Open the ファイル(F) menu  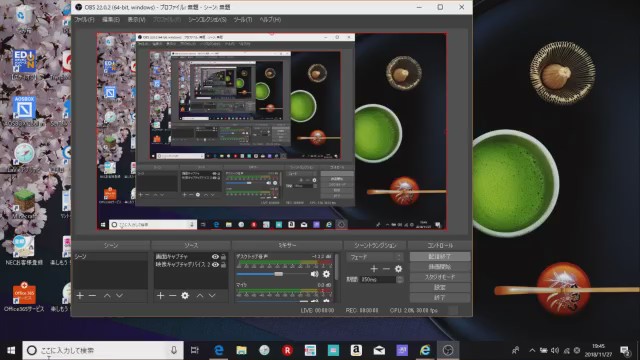pos(84,20)
